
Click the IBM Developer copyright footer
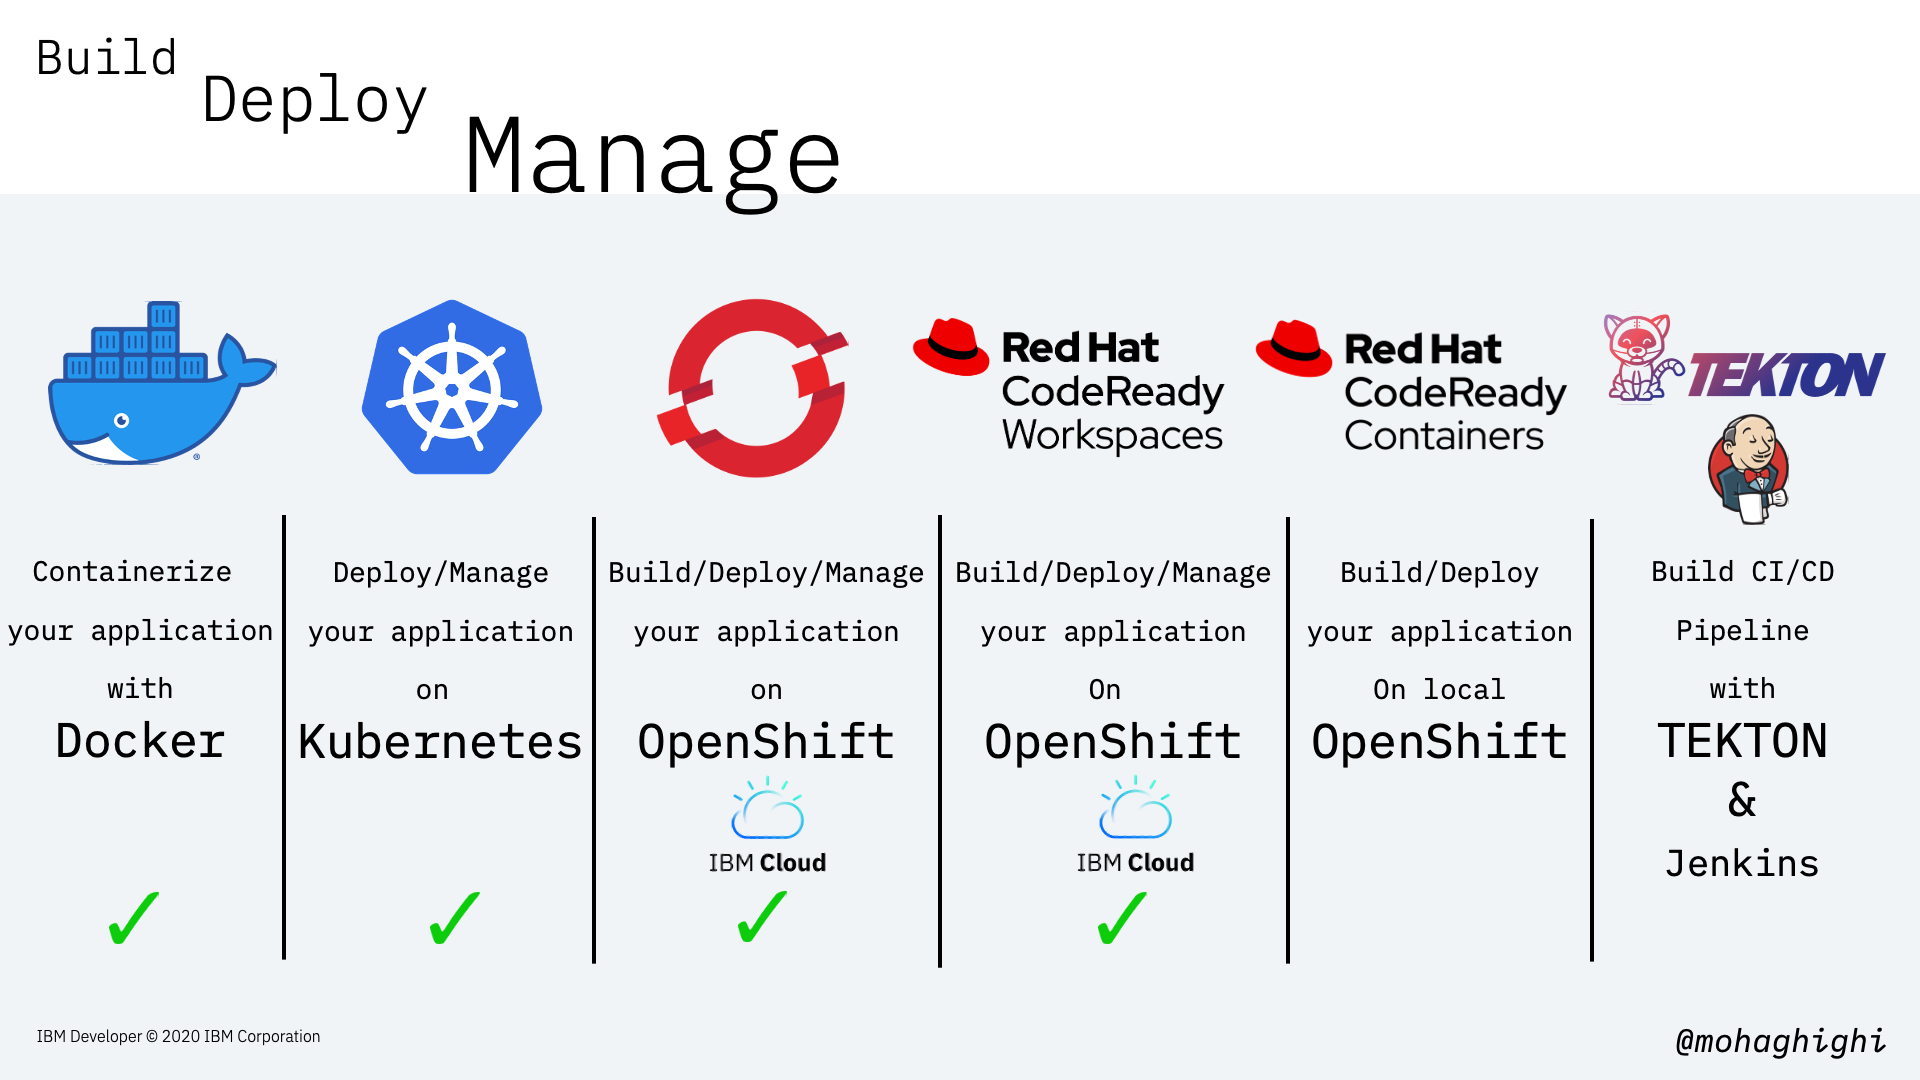pyautogui.click(x=179, y=1037)
